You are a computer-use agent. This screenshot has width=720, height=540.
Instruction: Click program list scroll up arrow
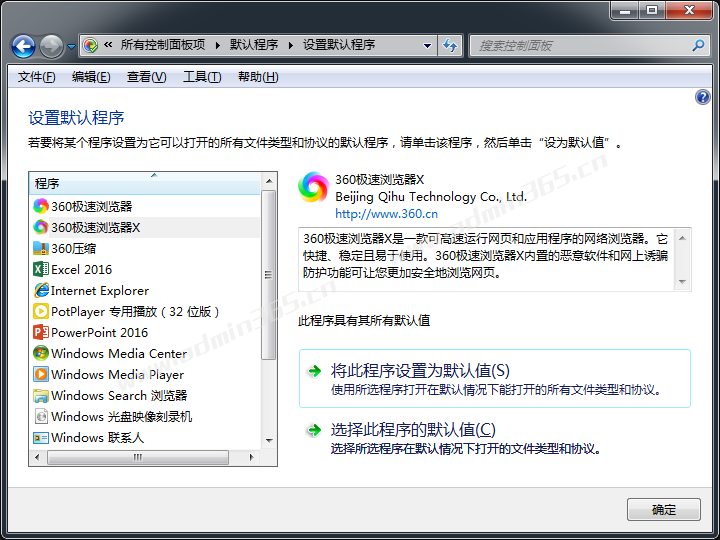click(x=269, y=181)
